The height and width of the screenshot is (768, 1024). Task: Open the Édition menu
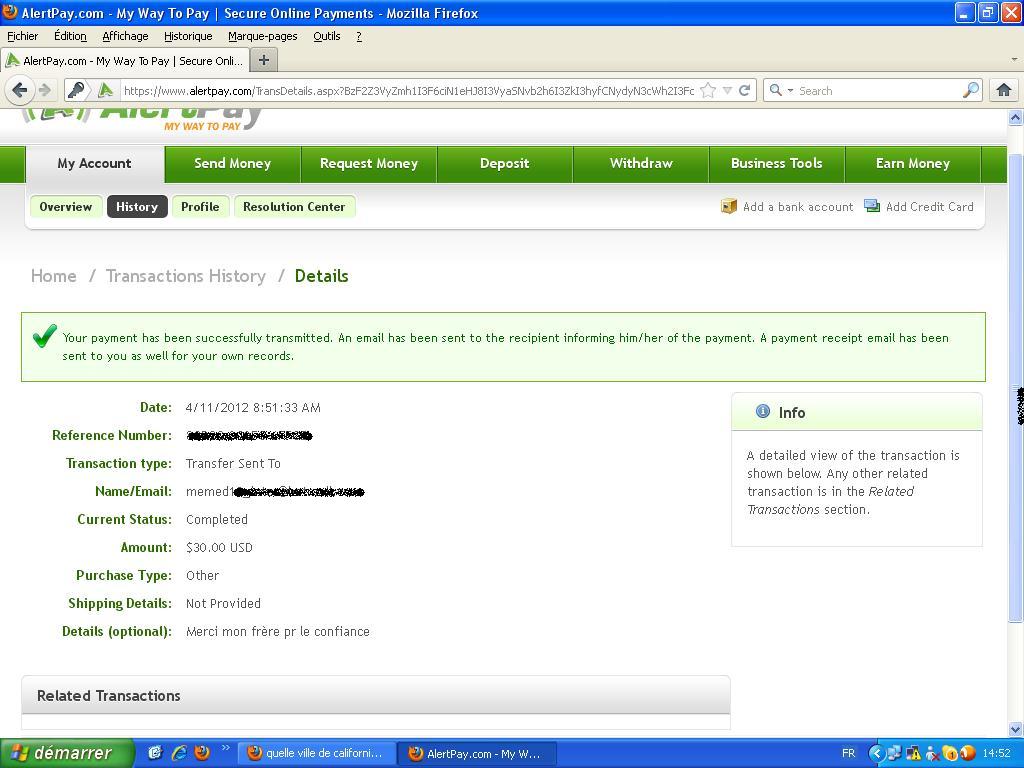(x=70, y=36)
